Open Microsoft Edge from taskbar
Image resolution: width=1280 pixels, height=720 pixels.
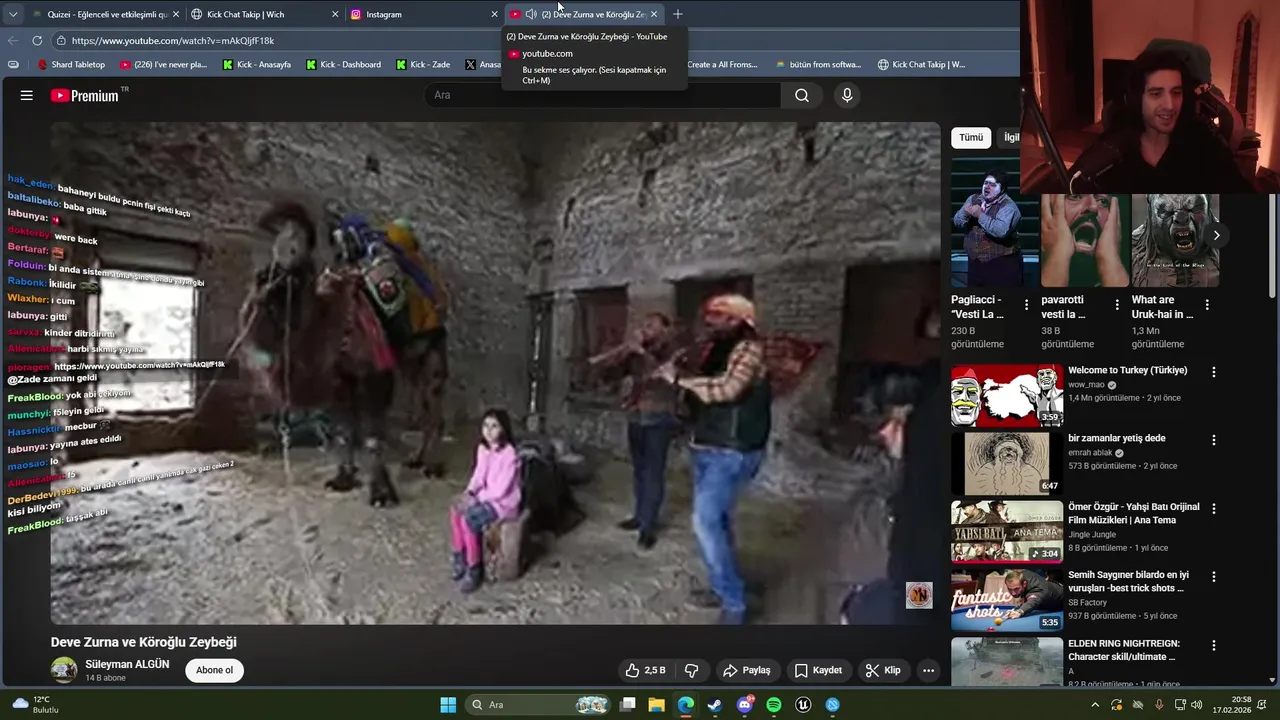(x=686, y=705)
